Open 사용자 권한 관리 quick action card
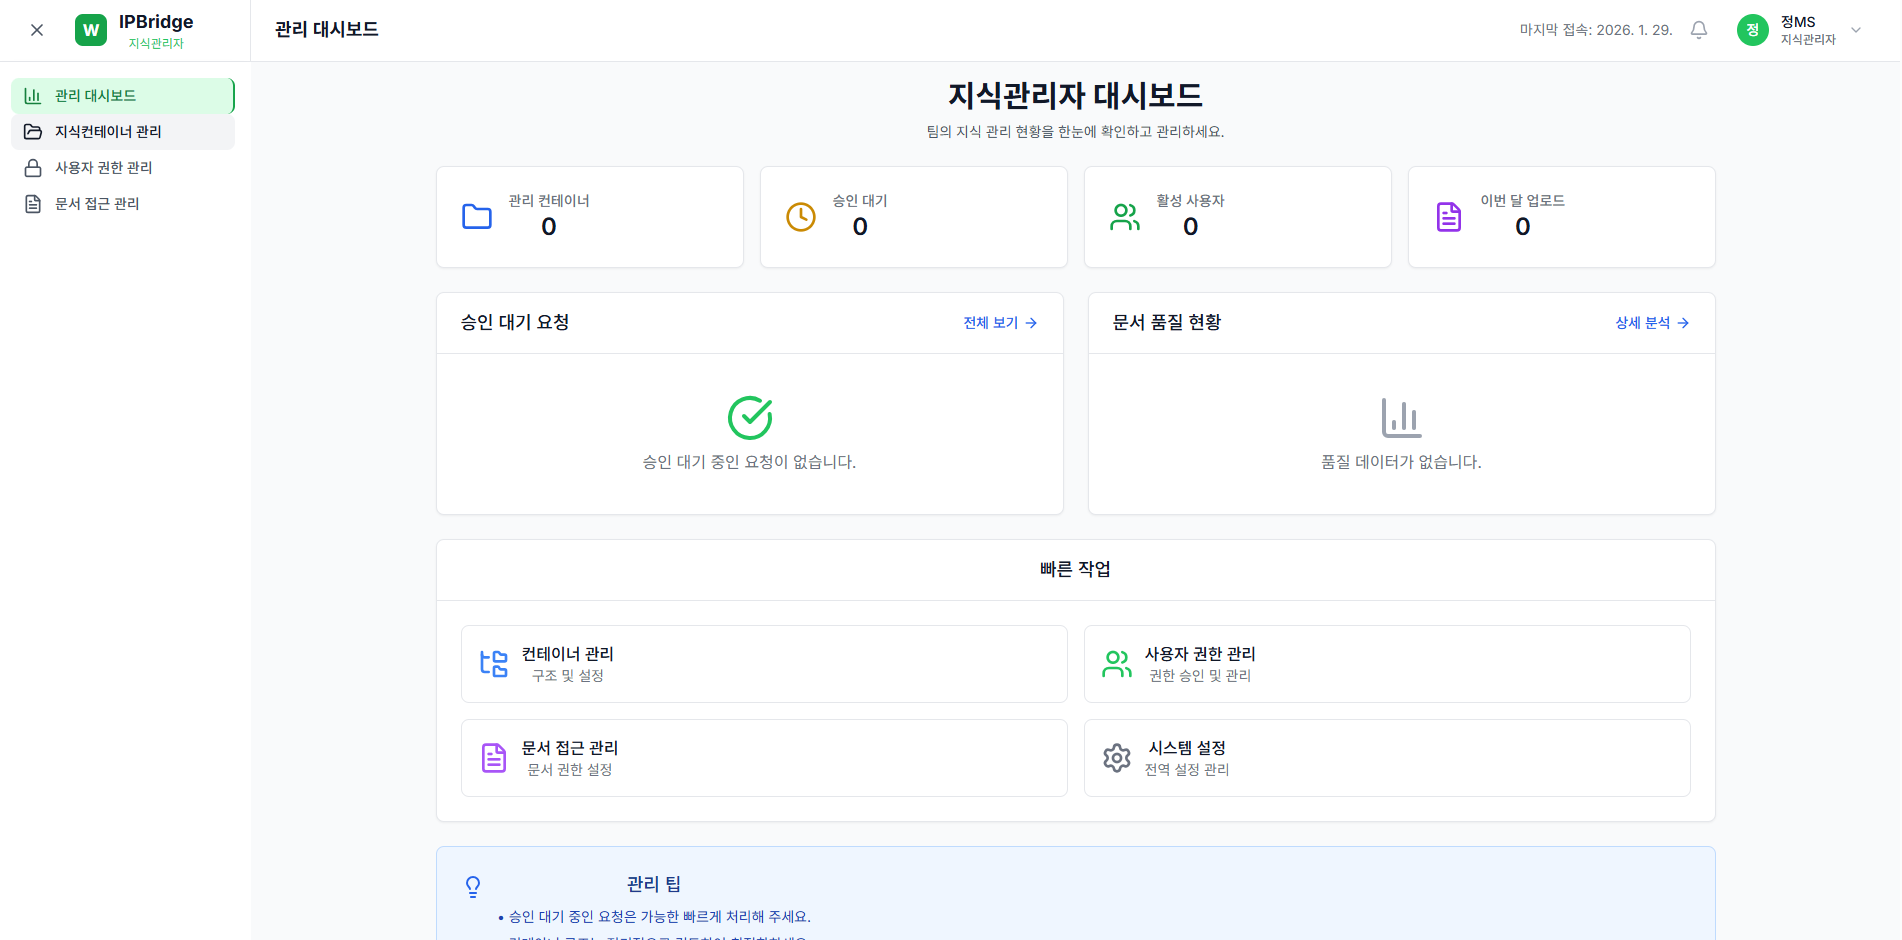Viewport: 1902px width, 940px height. click(x=1386, y=664)
